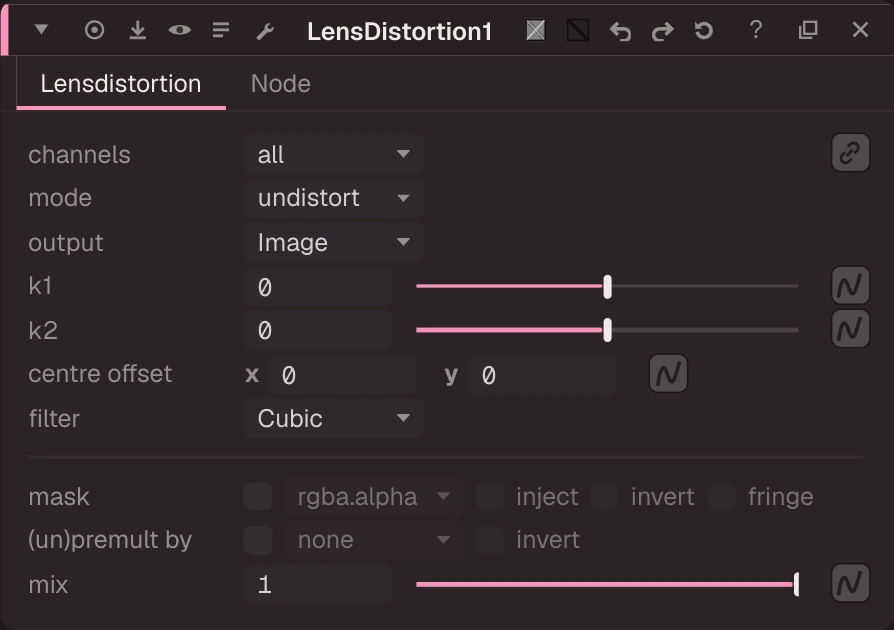Screen dimensions: 894x630
Task: Click the 'centre offset' label text
Action: pos(100,374)
